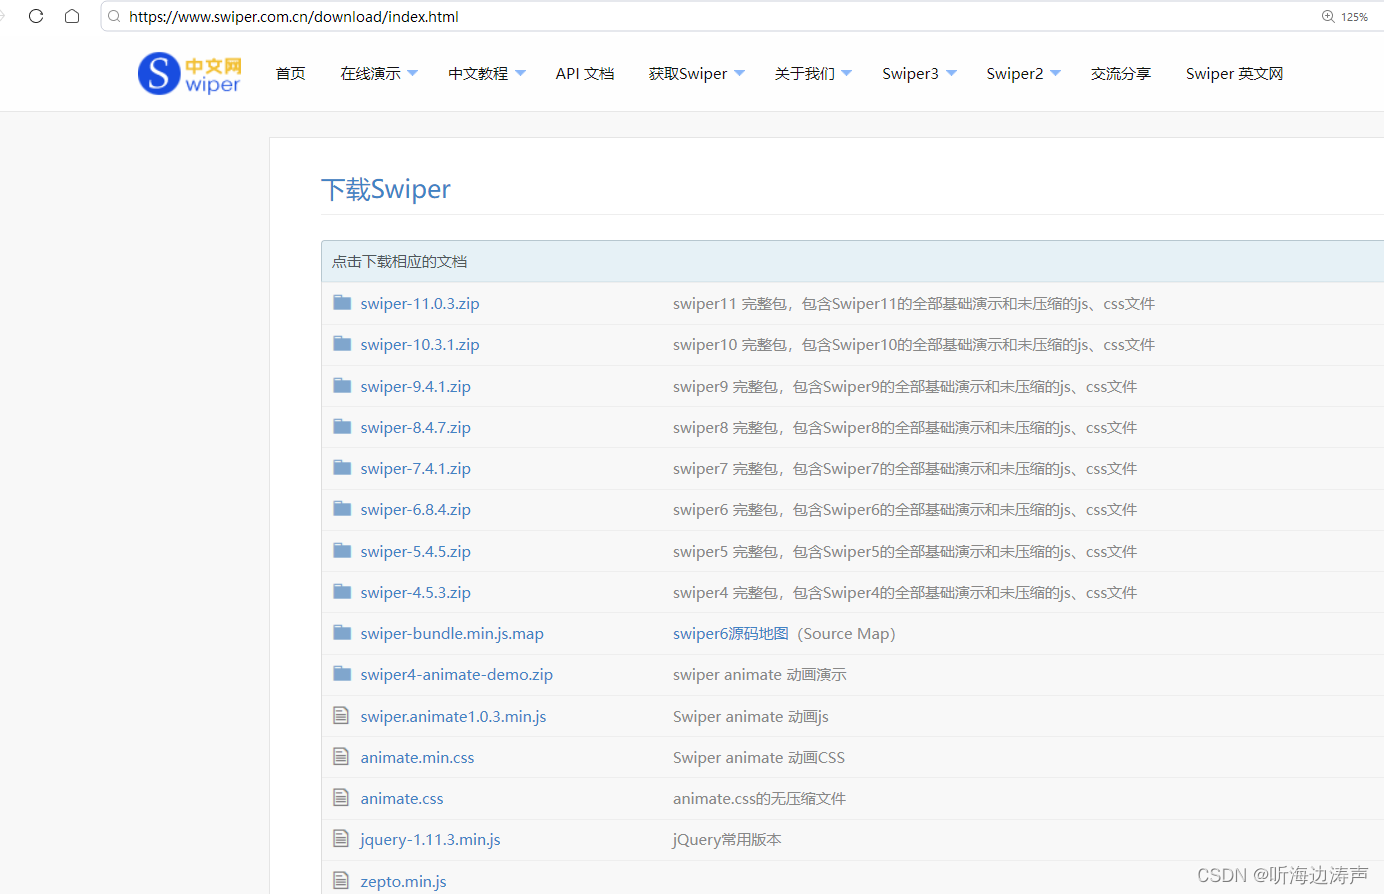Download zepto.min.js file
Screen dimensions: 1384x894
coord(403,881)
